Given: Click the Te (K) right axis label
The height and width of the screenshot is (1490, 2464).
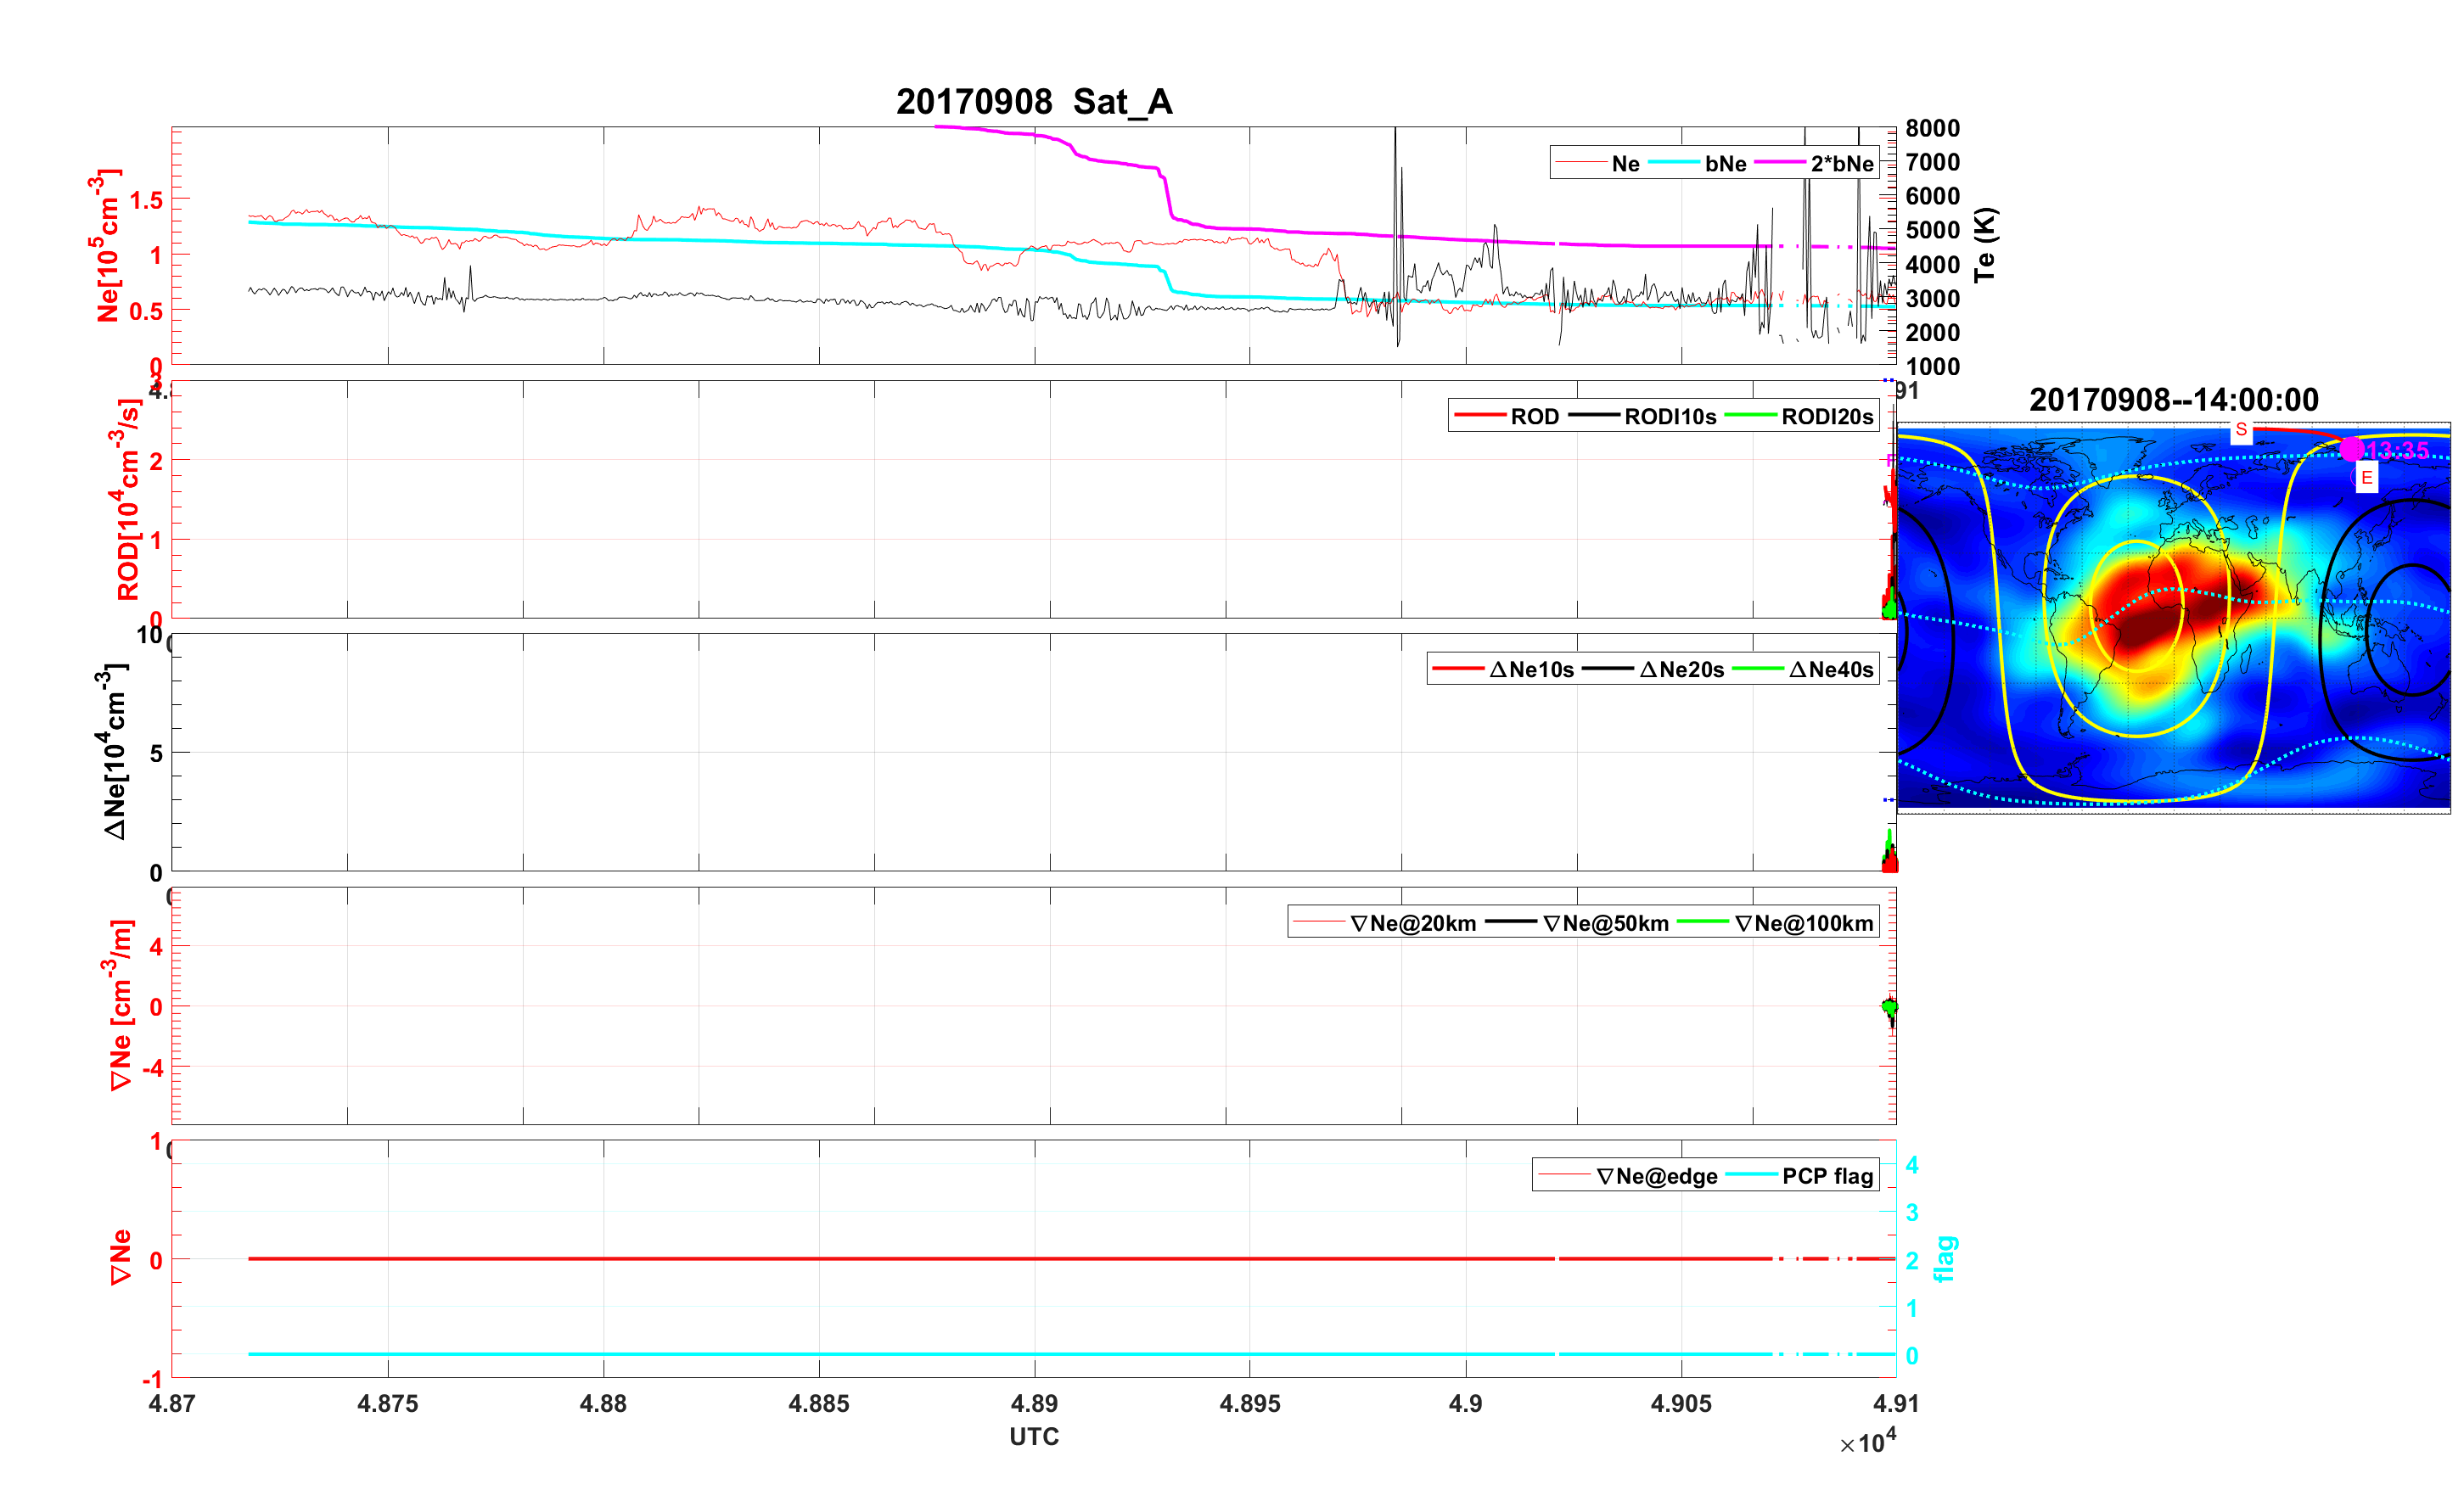Looking at the screenshot, I should (1985, 244).
